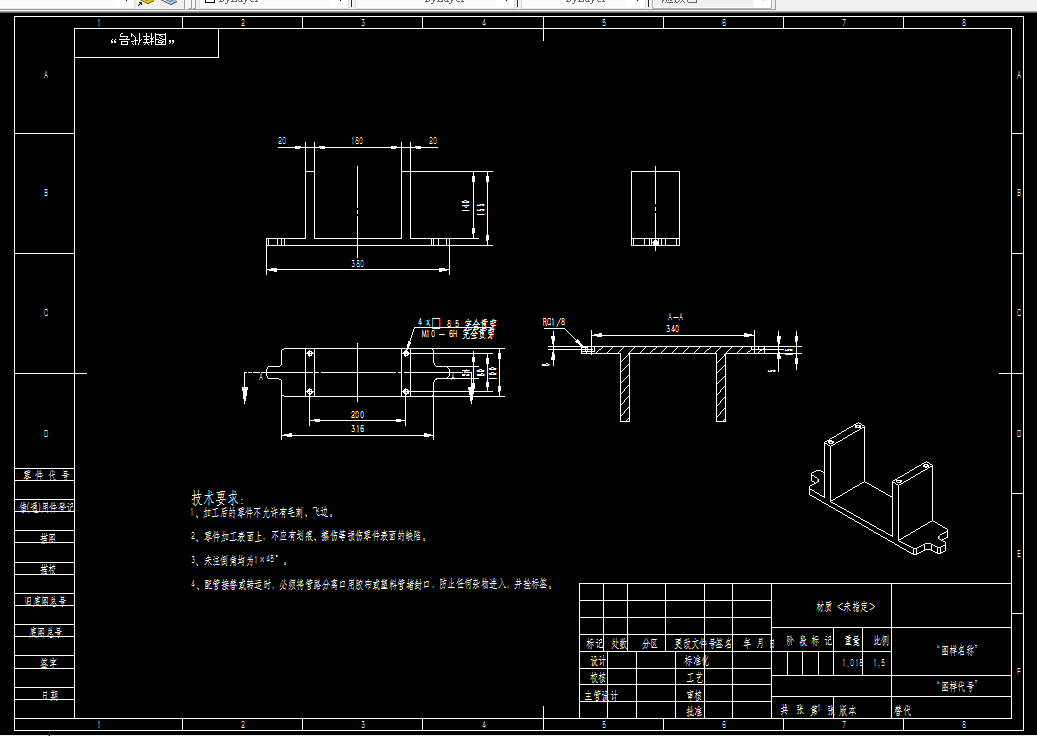Select the 200 hole spacing dimension

coord(357,415)
